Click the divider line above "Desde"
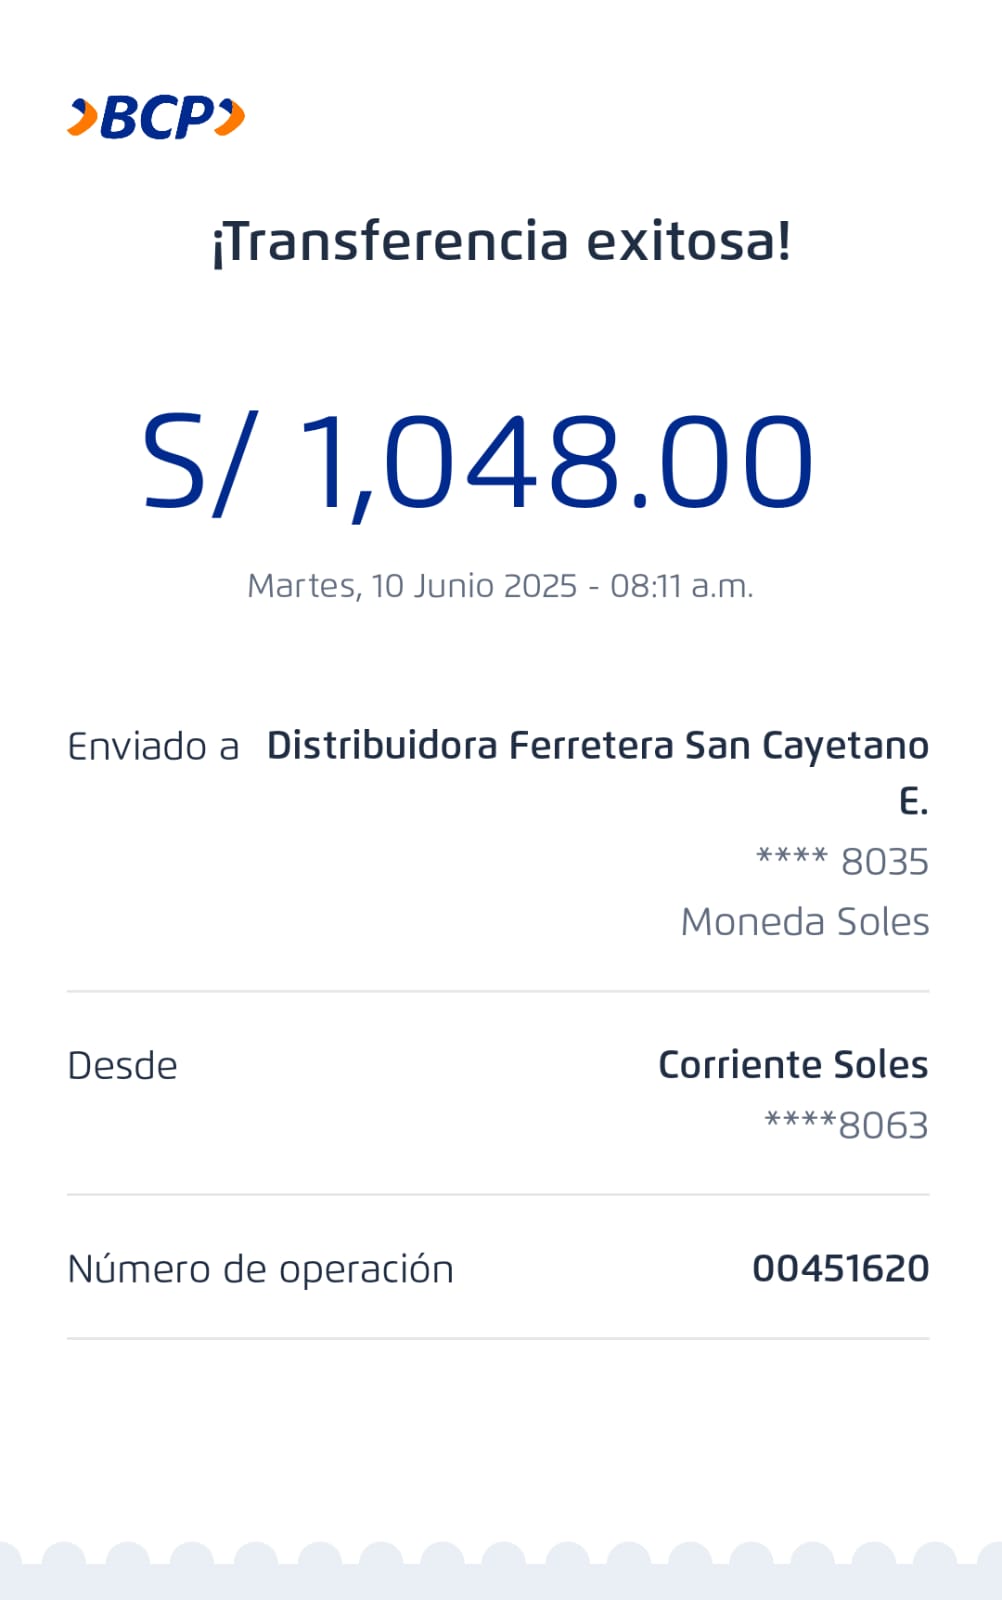Image resolution: width=1002 pixels, height=1600 pixels. click(x=498, y=992)
